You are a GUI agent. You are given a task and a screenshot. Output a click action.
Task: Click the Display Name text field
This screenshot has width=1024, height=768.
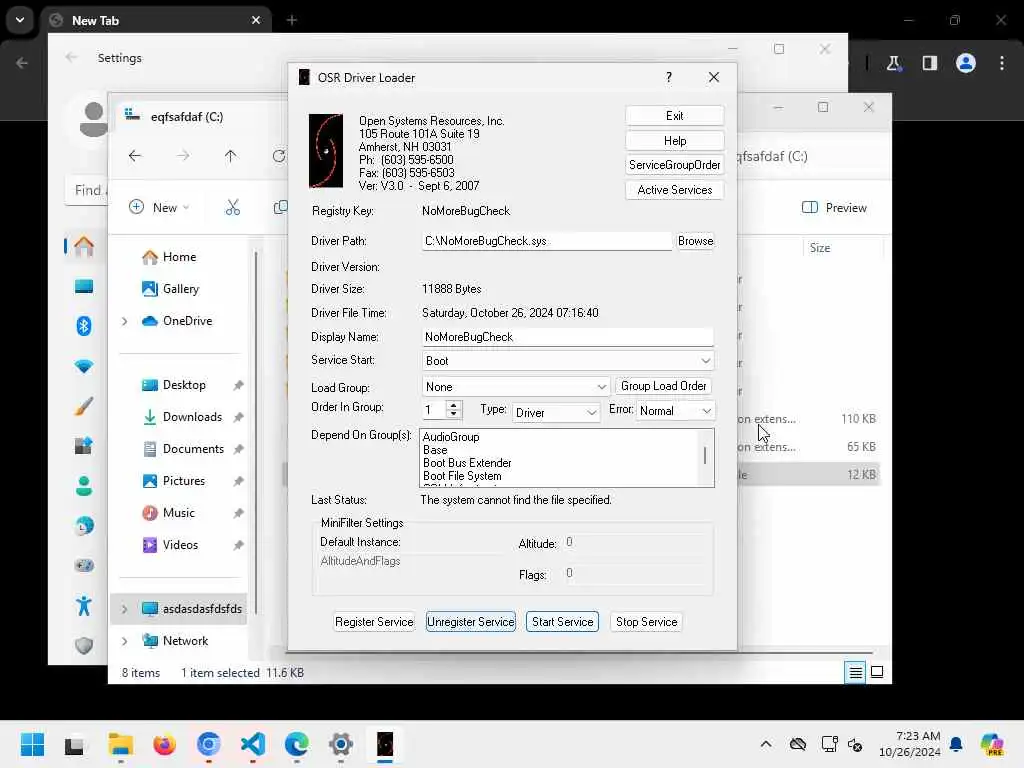tap(567, 337)
